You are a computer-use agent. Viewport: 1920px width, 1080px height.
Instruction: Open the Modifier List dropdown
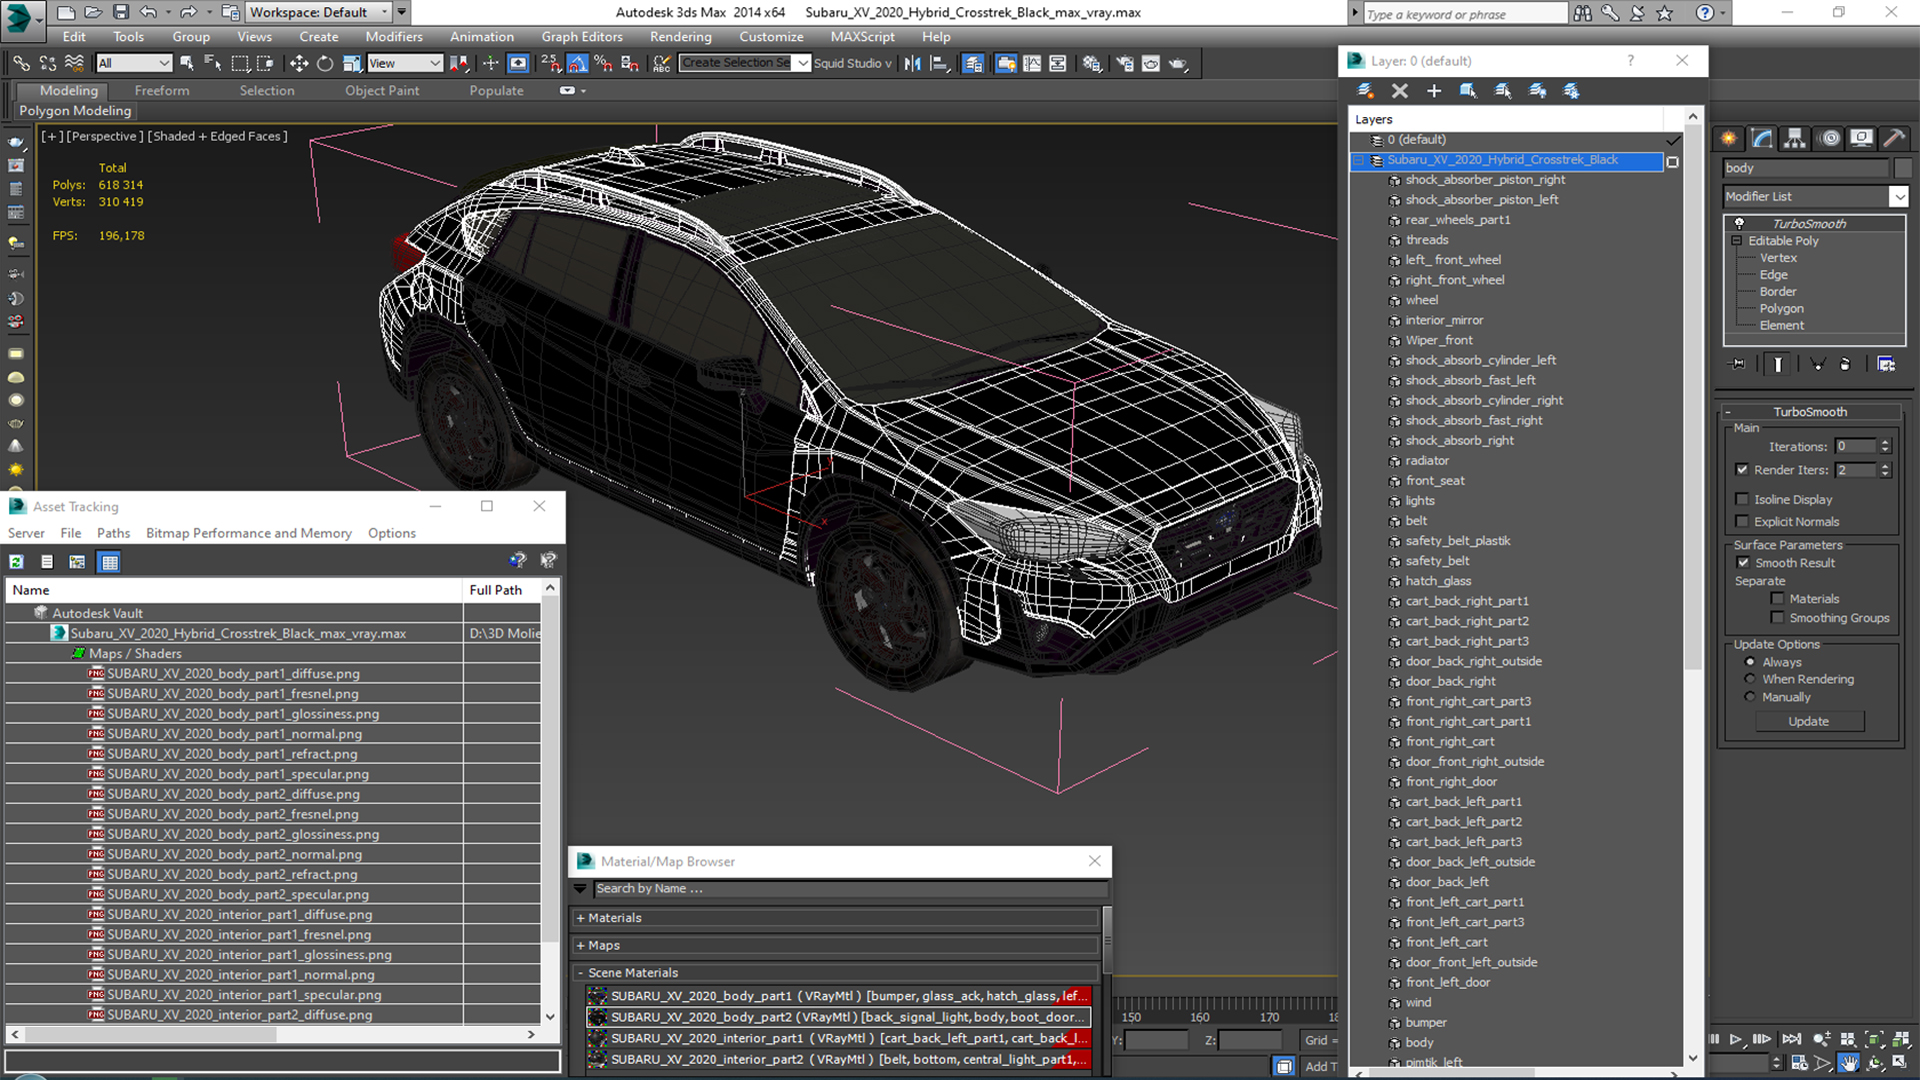pyautogui.click(x=1899, y=197)
